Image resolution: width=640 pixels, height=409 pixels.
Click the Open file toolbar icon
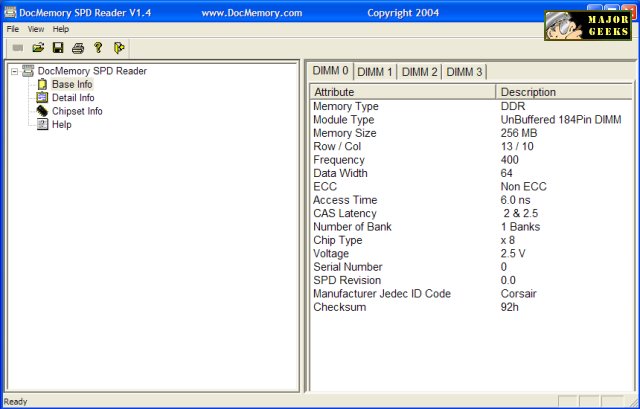[38, 47]
